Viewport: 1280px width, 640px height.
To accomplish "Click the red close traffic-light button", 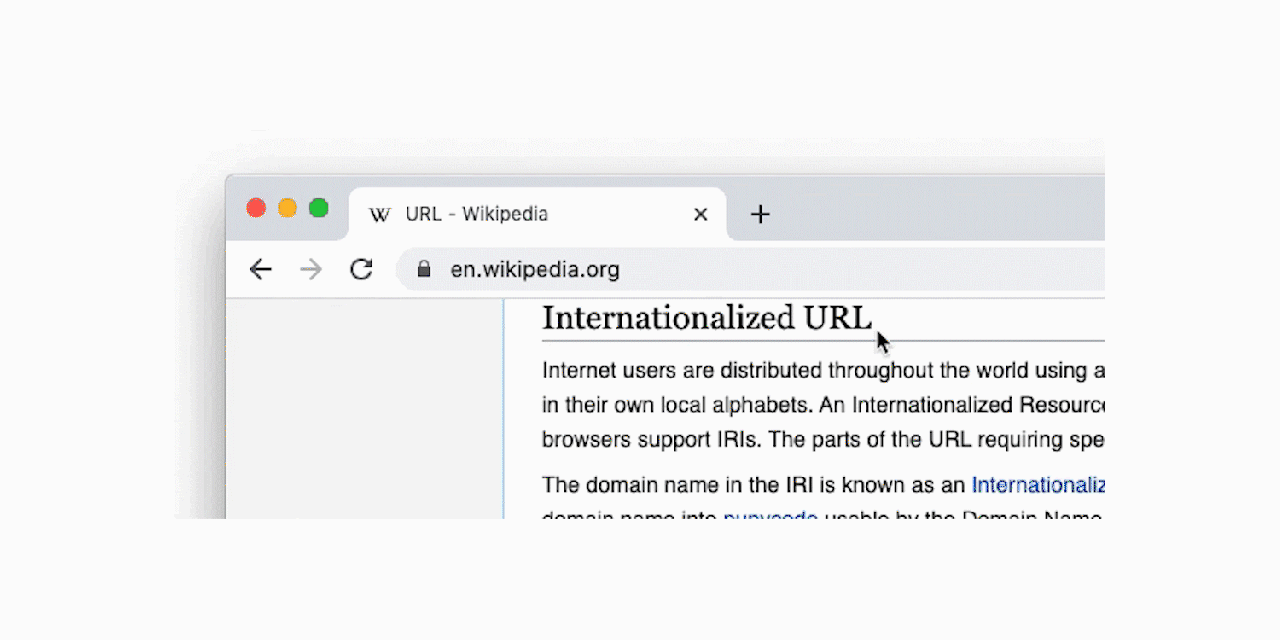I will [256, 208].
